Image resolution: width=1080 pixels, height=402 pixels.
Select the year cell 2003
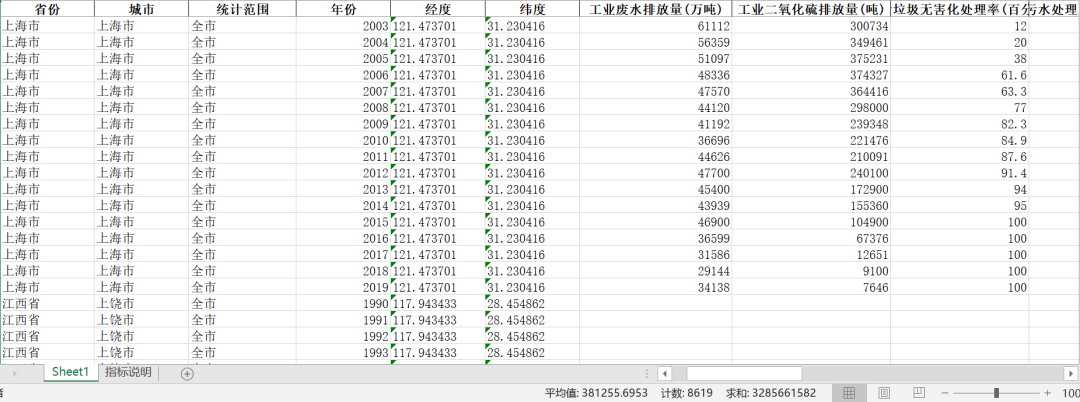pyautogui.click(x=343, y=26)
